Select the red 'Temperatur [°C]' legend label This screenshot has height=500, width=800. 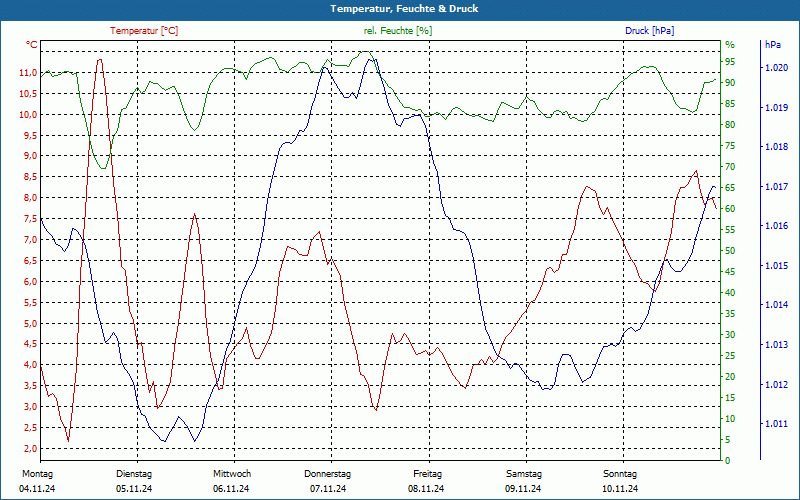pyautogui.click(x=144, y=31)
